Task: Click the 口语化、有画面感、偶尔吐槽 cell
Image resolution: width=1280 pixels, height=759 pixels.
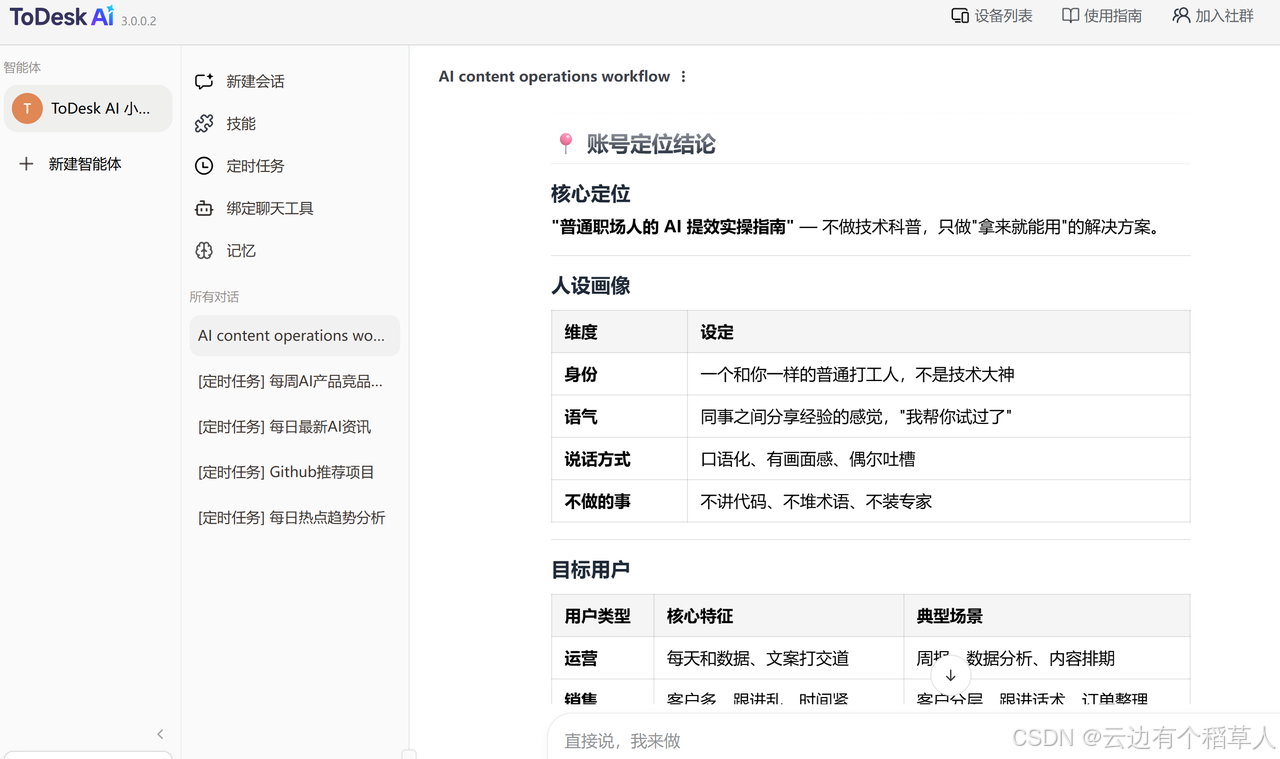Action: [x=938, y=459]
